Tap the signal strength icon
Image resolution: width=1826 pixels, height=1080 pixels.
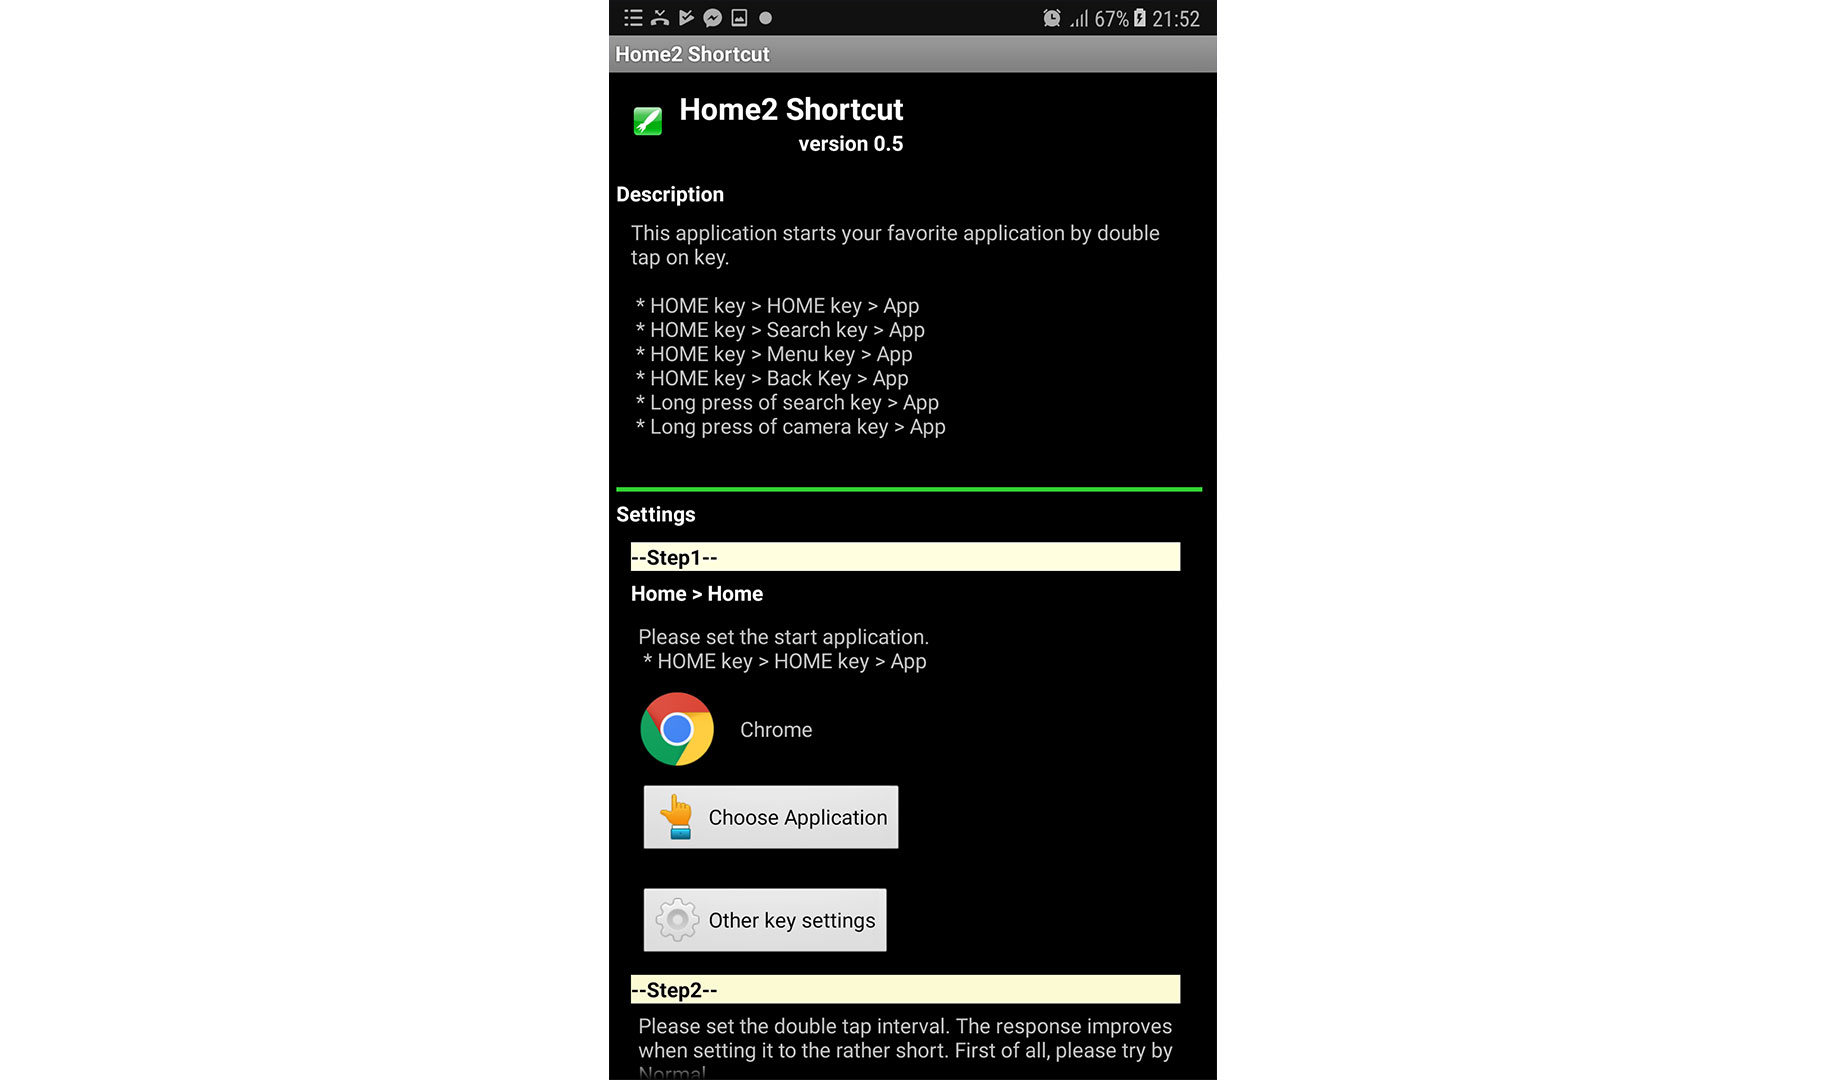[1079, 18]
